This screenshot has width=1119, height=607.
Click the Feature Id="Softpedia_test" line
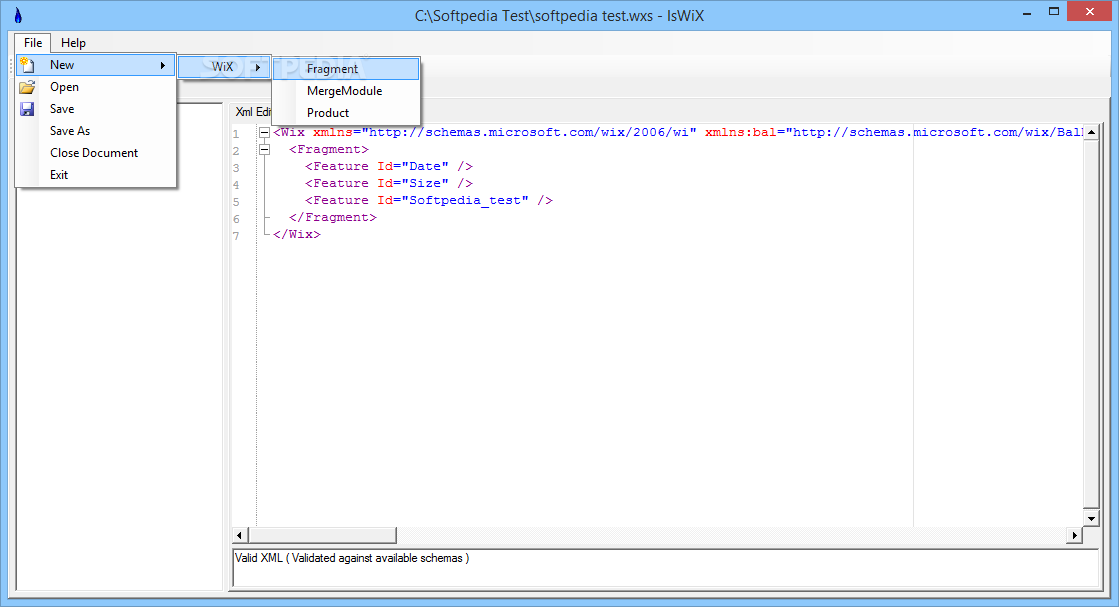(x=429, y=200)
